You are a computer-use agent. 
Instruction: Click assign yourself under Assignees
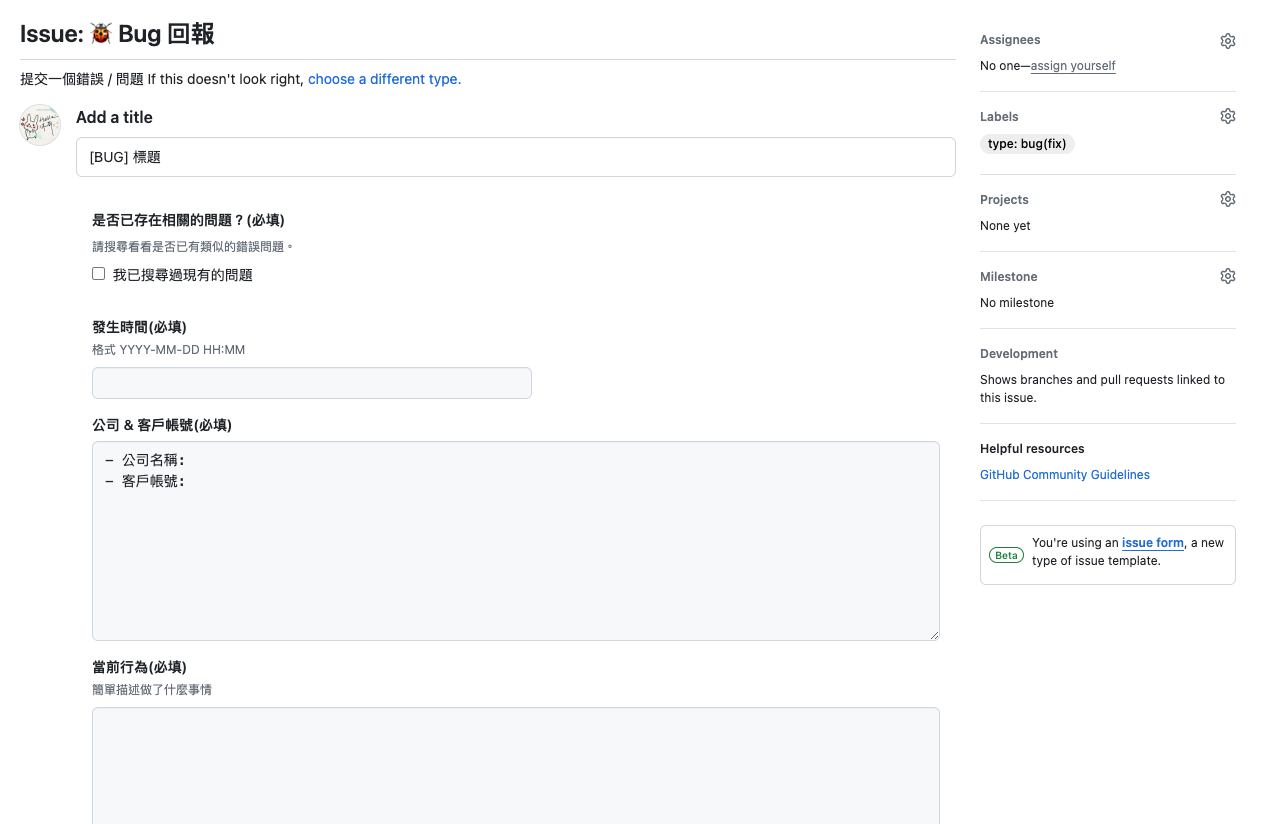[1073, 66]
